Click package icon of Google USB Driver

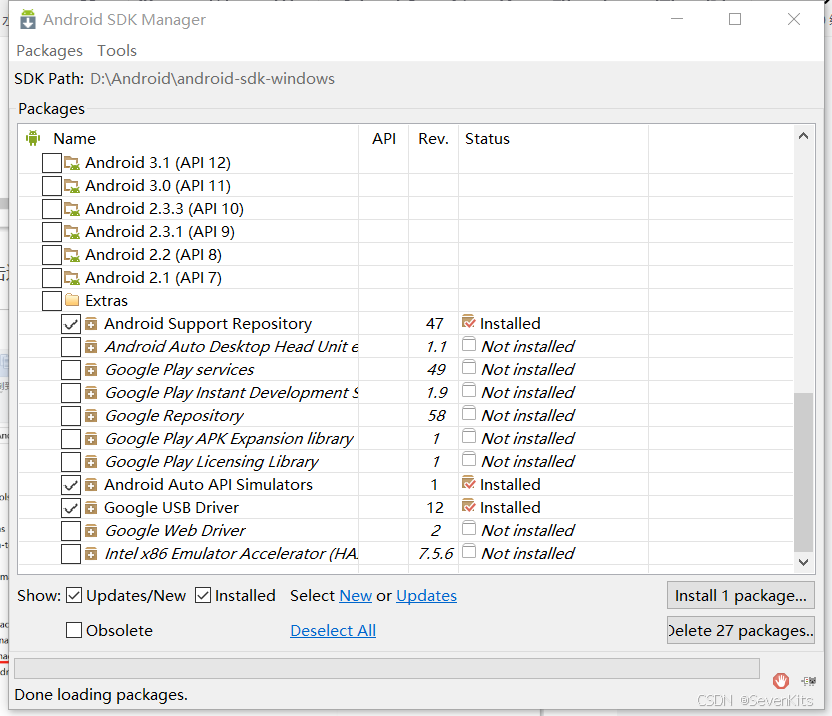[x=91, y=508]
